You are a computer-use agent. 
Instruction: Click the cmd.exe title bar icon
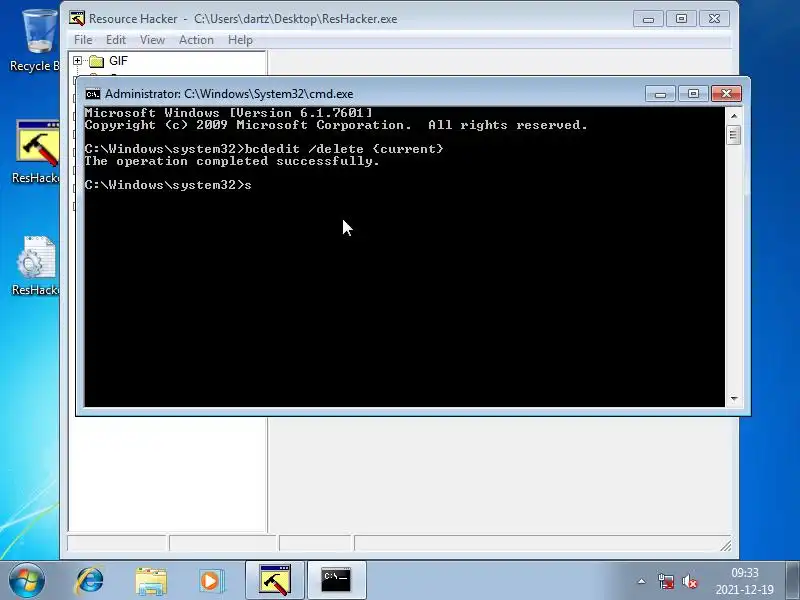93,94
